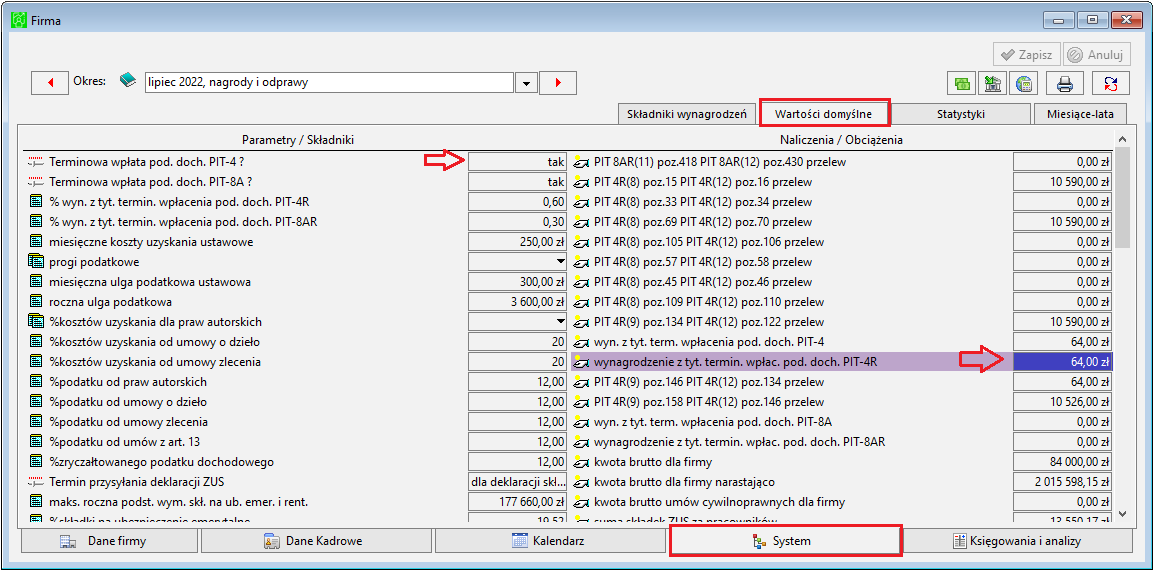
Task: Click the refresh arrows icon button
Action: (1111, 83)
